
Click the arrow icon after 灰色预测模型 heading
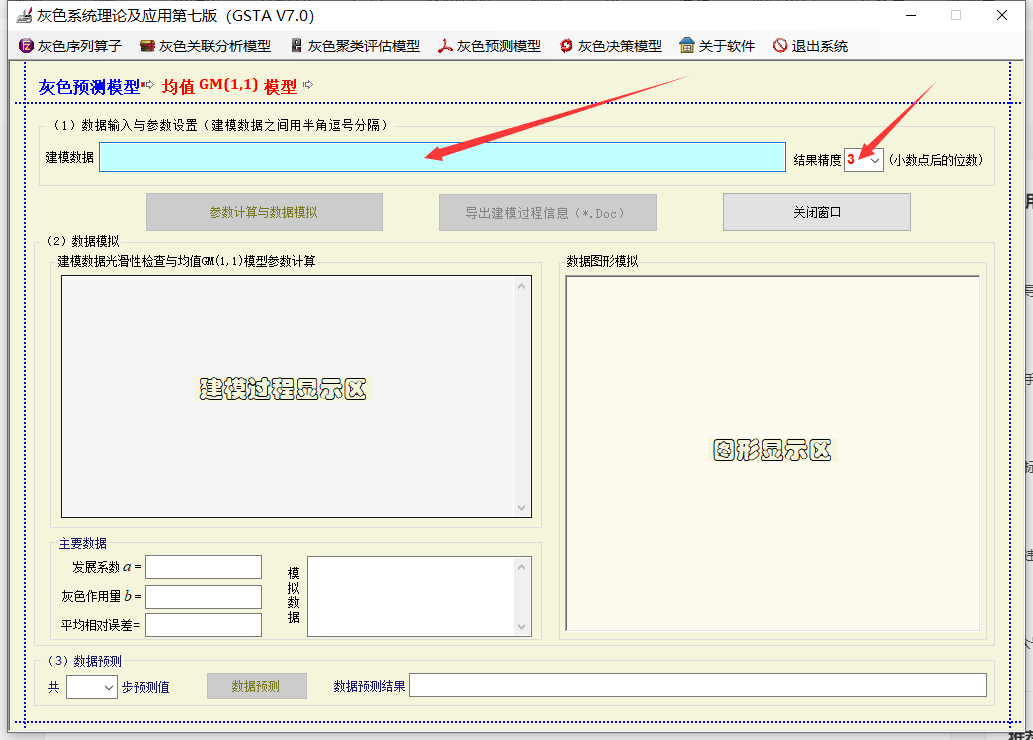tap(149, 84)
